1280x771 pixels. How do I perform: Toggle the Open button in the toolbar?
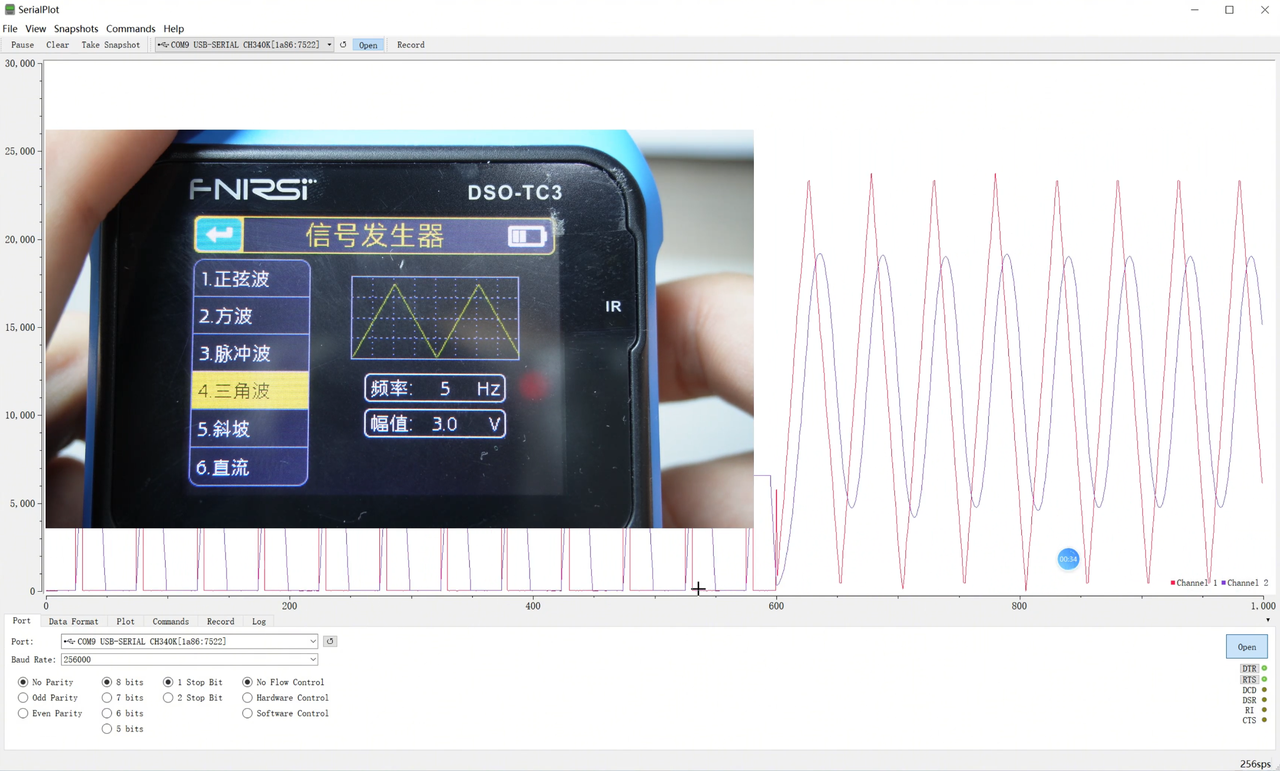tap(368, 45)
